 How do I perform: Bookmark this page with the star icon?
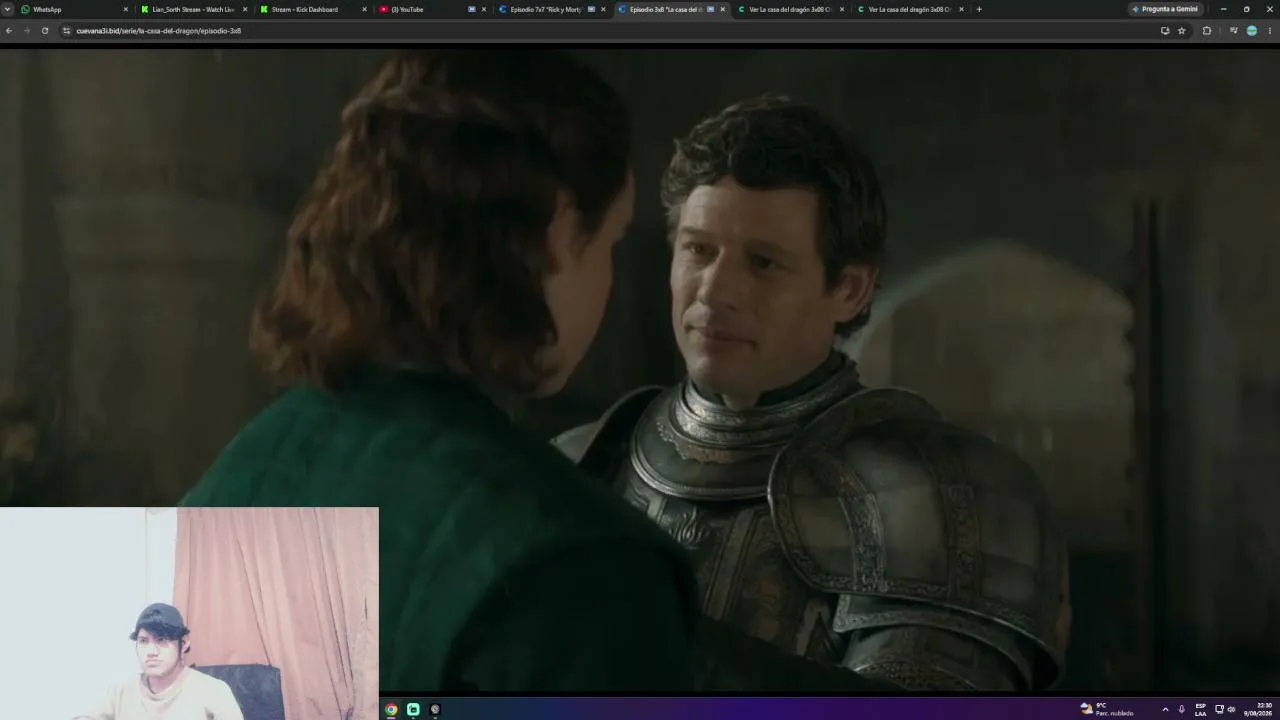pos(1182,31)
